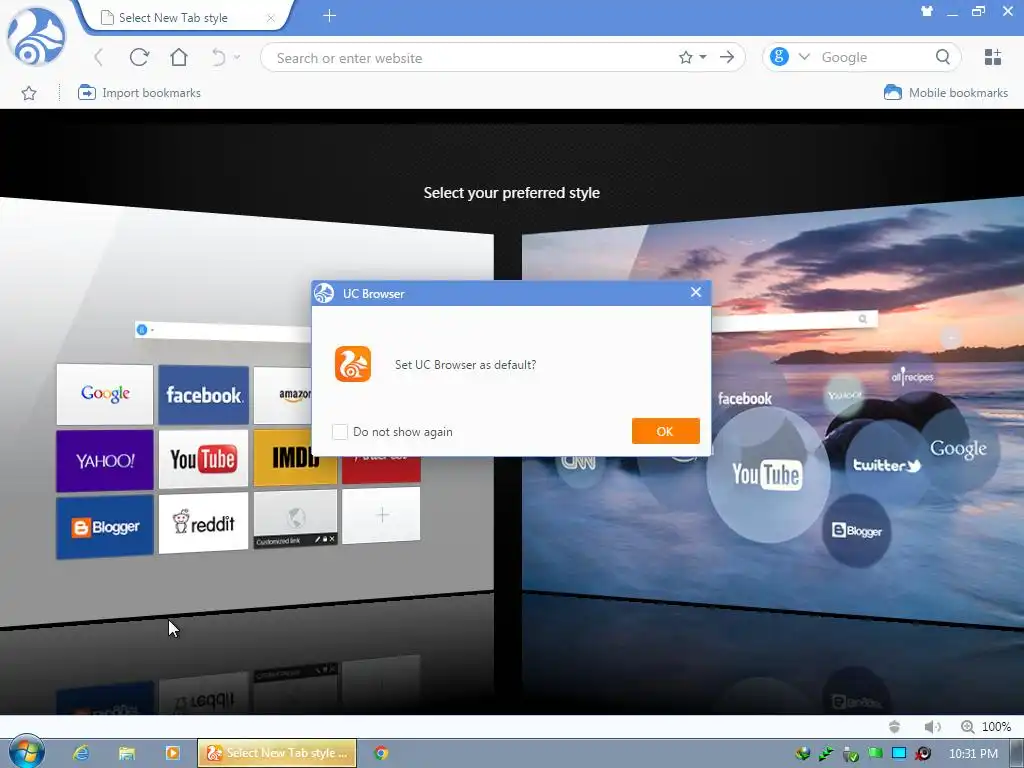
Task: Click the facebook tile in grid preview
Action: click(204, 395)
